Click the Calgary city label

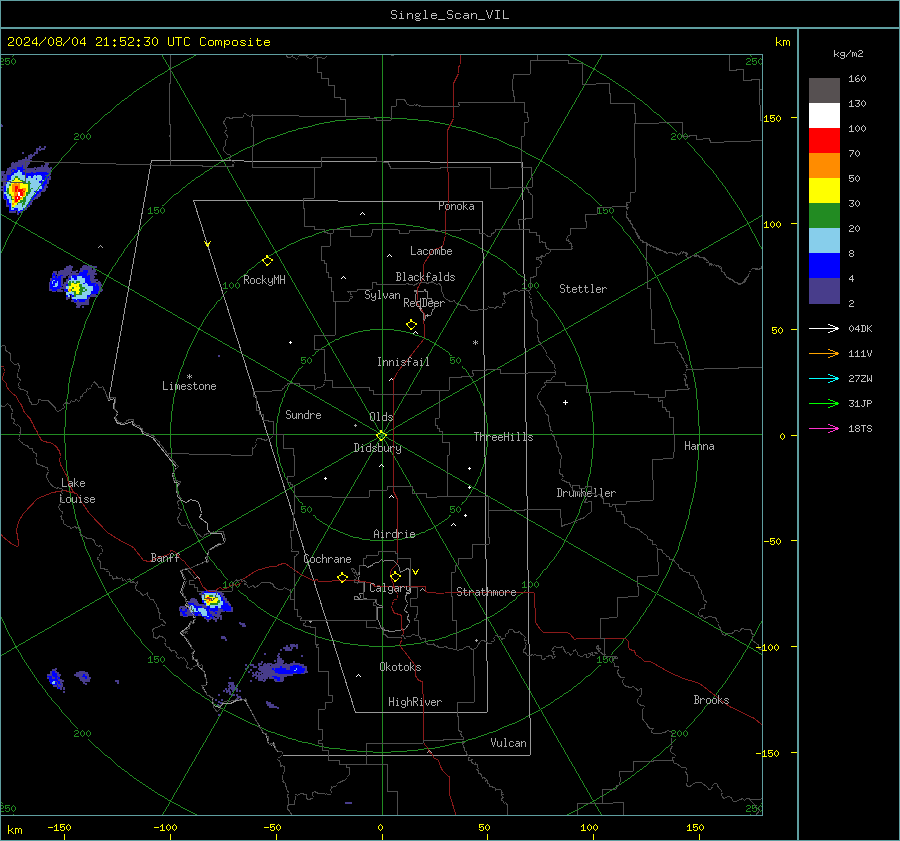[x=390, y=588]
